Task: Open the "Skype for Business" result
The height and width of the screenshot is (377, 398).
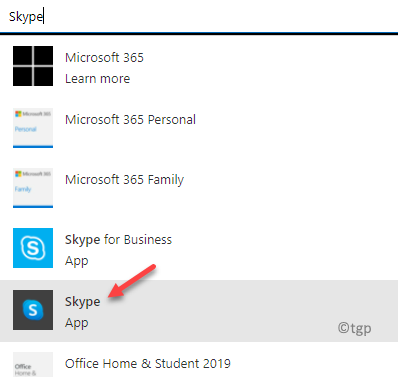Action: click(x=118, y=240)
